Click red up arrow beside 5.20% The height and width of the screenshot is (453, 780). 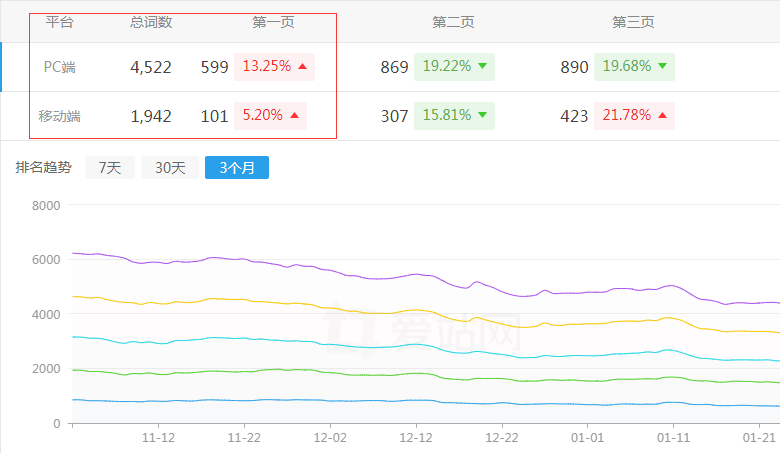click(x=294, y=116)
